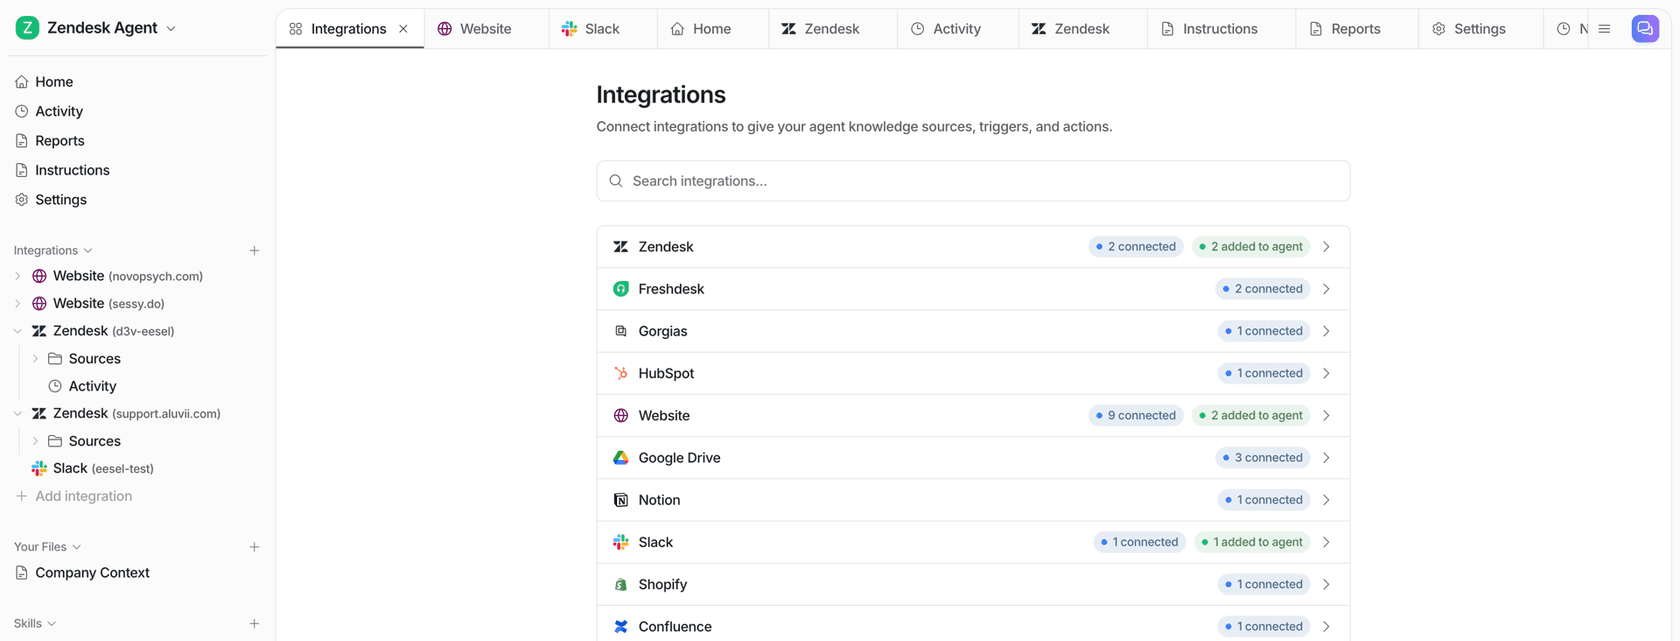The image size is (1680, 641).
Task: Switch to the Instructions tab
Action: click(1220, 29)
